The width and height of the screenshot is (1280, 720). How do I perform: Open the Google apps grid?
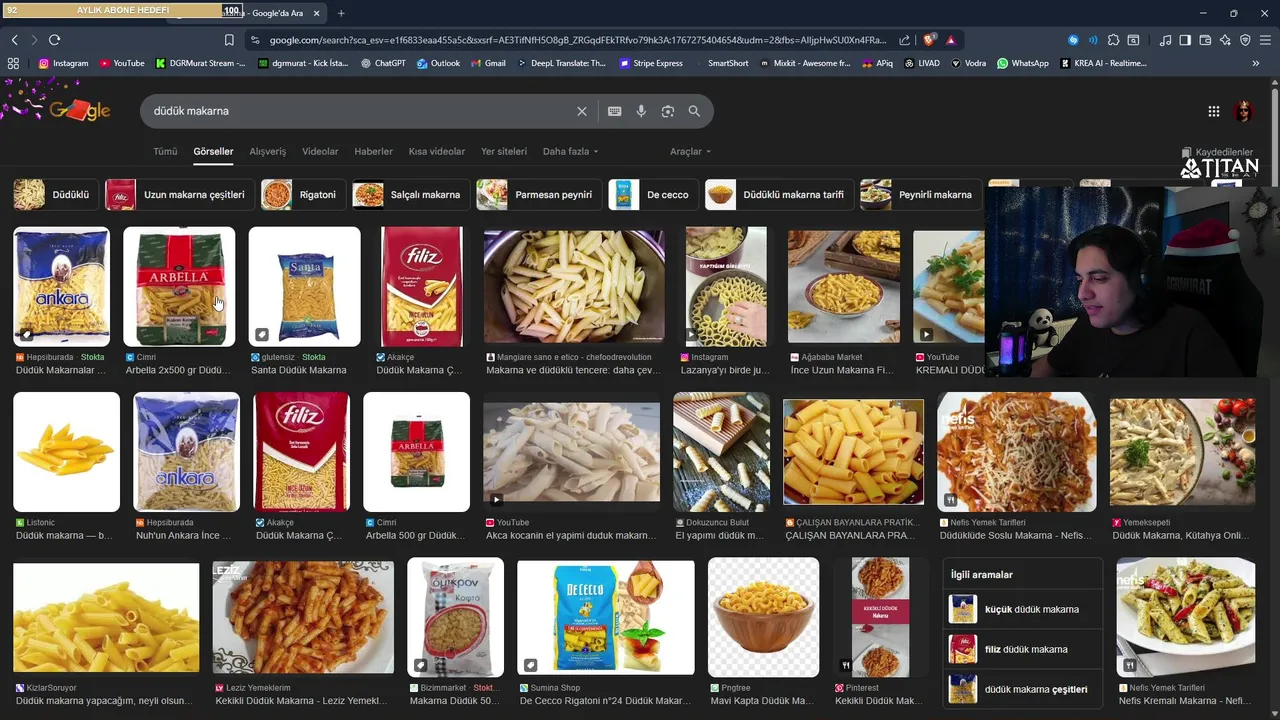pos(1213,111)
